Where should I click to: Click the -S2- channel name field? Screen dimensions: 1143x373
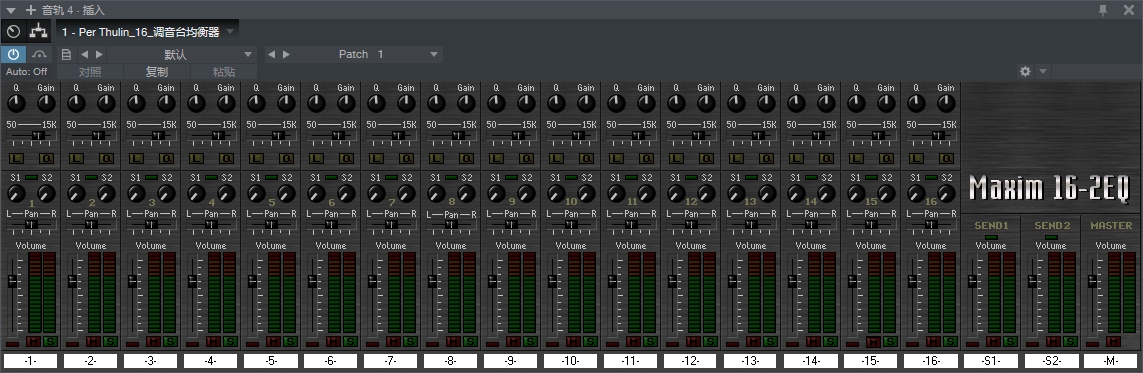(1051, 361)
